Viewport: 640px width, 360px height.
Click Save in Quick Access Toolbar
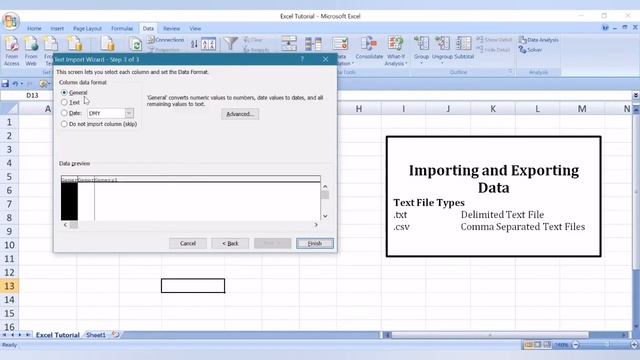pyautogui.click(x=5, y=84)
